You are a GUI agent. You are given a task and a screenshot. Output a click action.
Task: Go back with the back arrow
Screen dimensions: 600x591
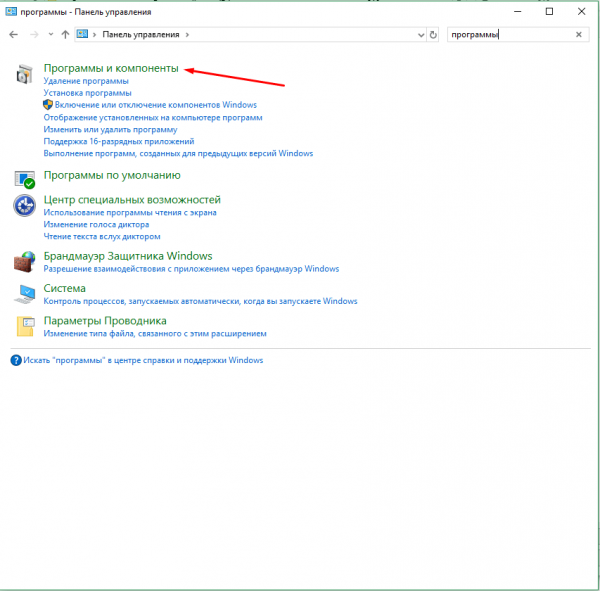pyautogui.click(x=13, y=34)
